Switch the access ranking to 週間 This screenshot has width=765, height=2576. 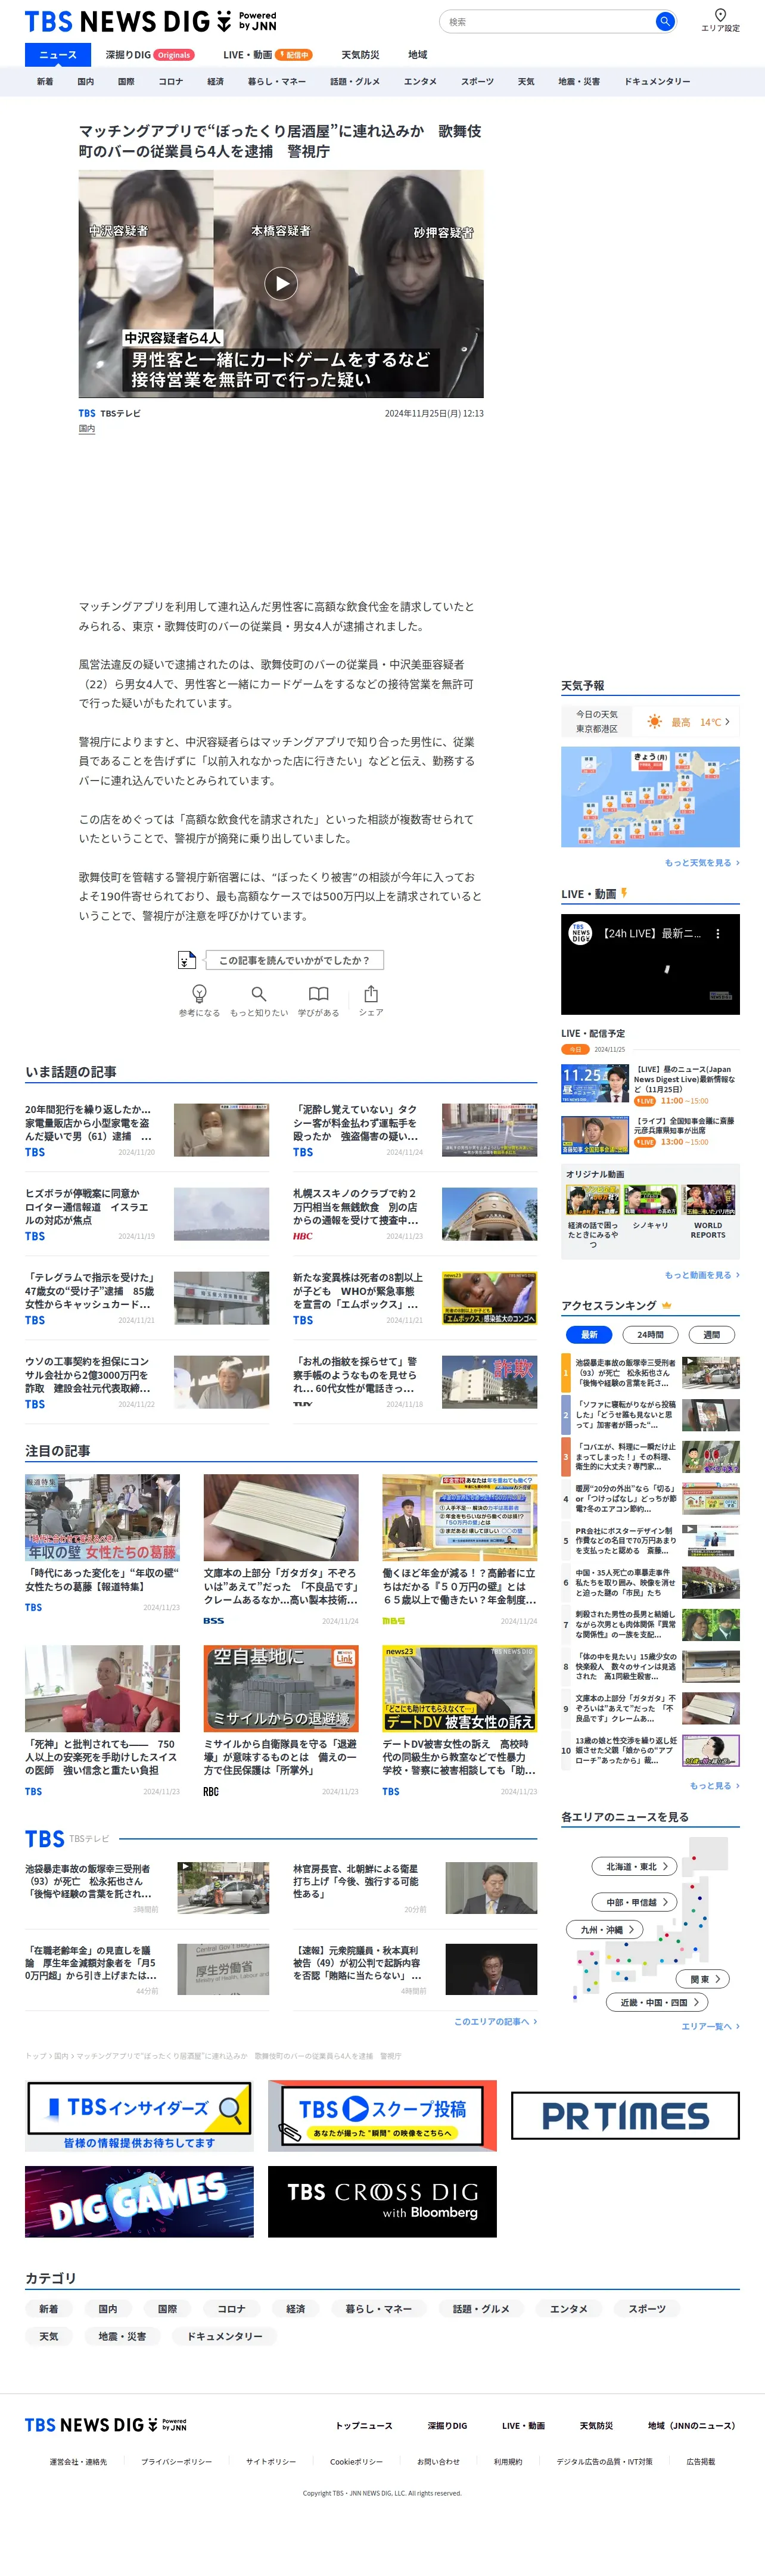[x=712, y=1334]
